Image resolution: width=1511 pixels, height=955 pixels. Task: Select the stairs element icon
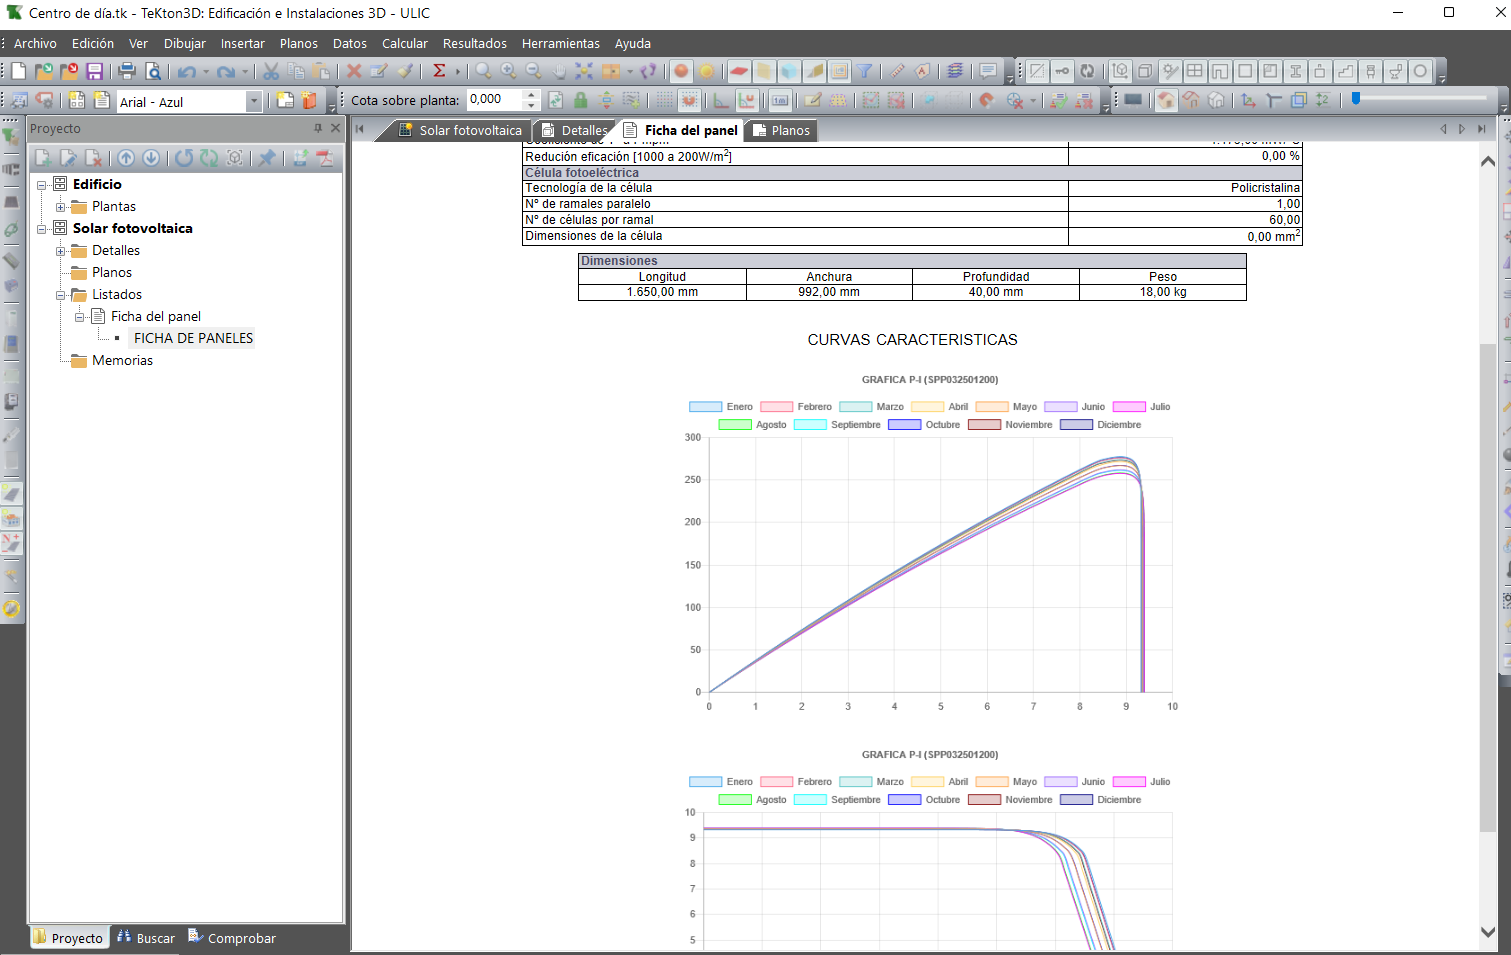click(1345, 71)
